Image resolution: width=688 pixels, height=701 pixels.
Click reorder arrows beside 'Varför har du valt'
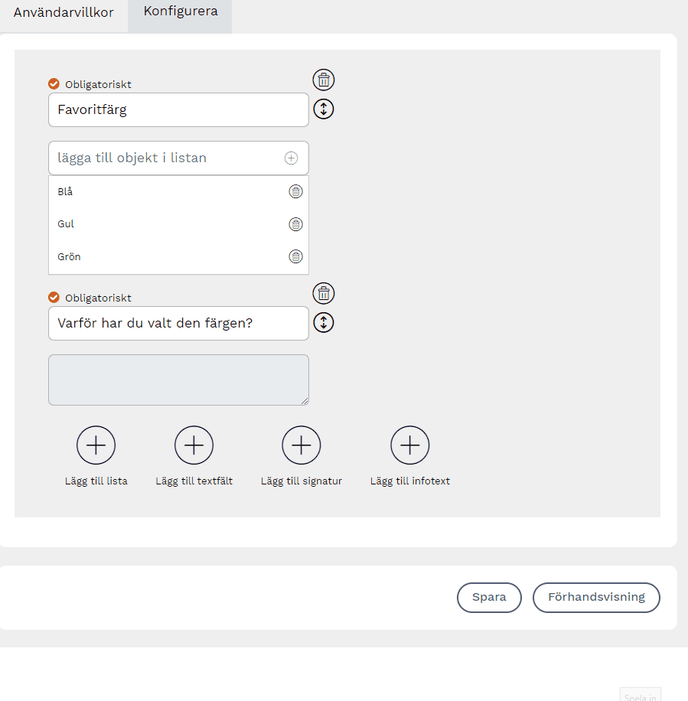[323, 322]
